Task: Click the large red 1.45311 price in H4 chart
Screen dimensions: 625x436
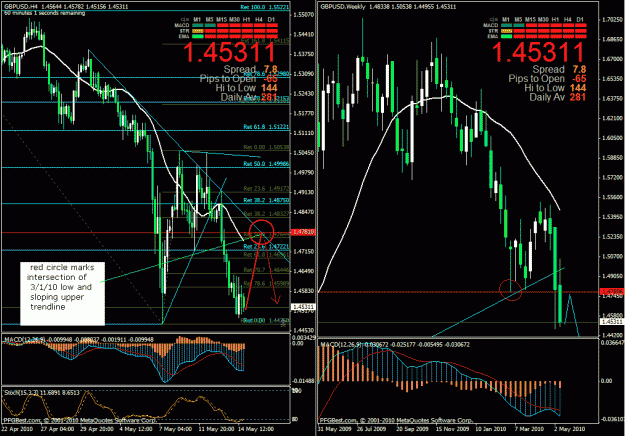Action: pyautogui.click(x=230, y=52)
